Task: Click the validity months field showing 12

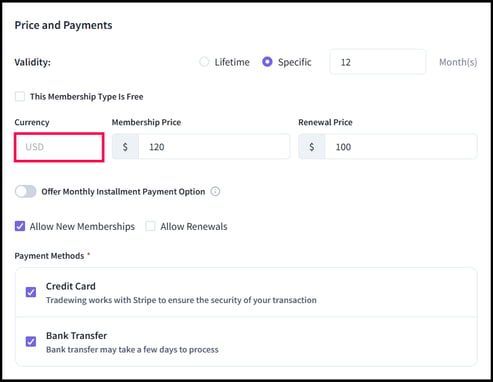Action: (x=378, y=62)
